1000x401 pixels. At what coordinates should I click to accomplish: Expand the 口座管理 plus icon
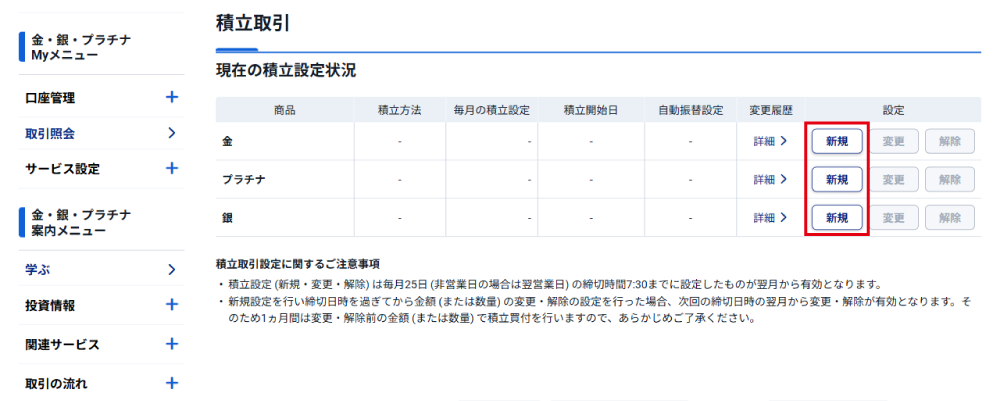click(171, 97)
